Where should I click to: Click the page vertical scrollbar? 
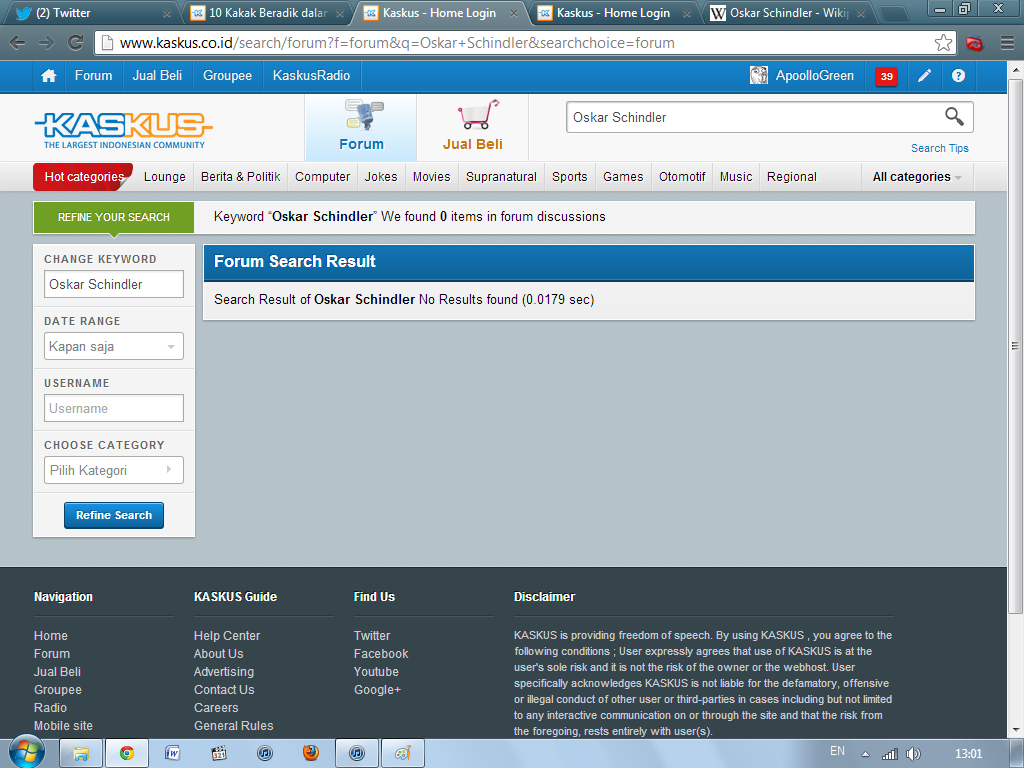(1015, 346)
